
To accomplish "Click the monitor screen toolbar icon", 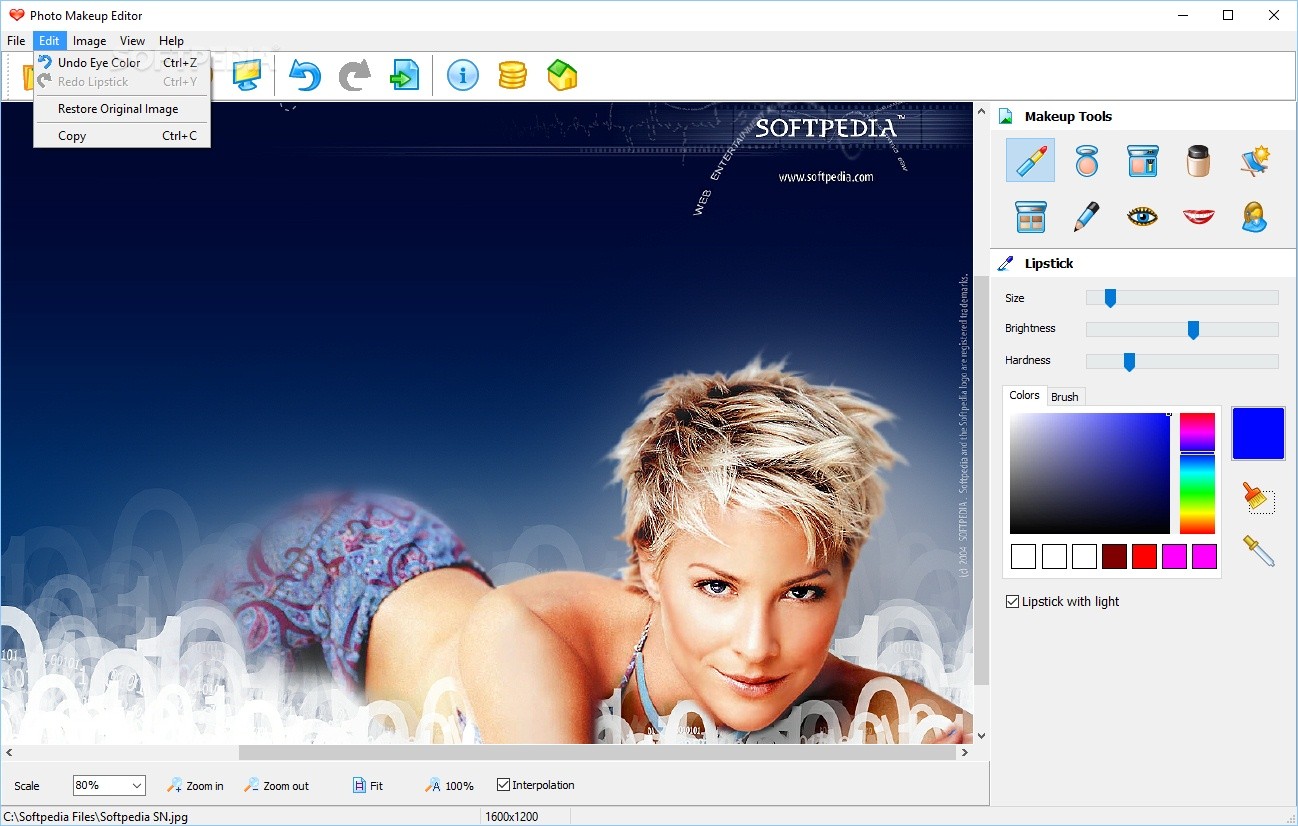I will tap(246, 75).
